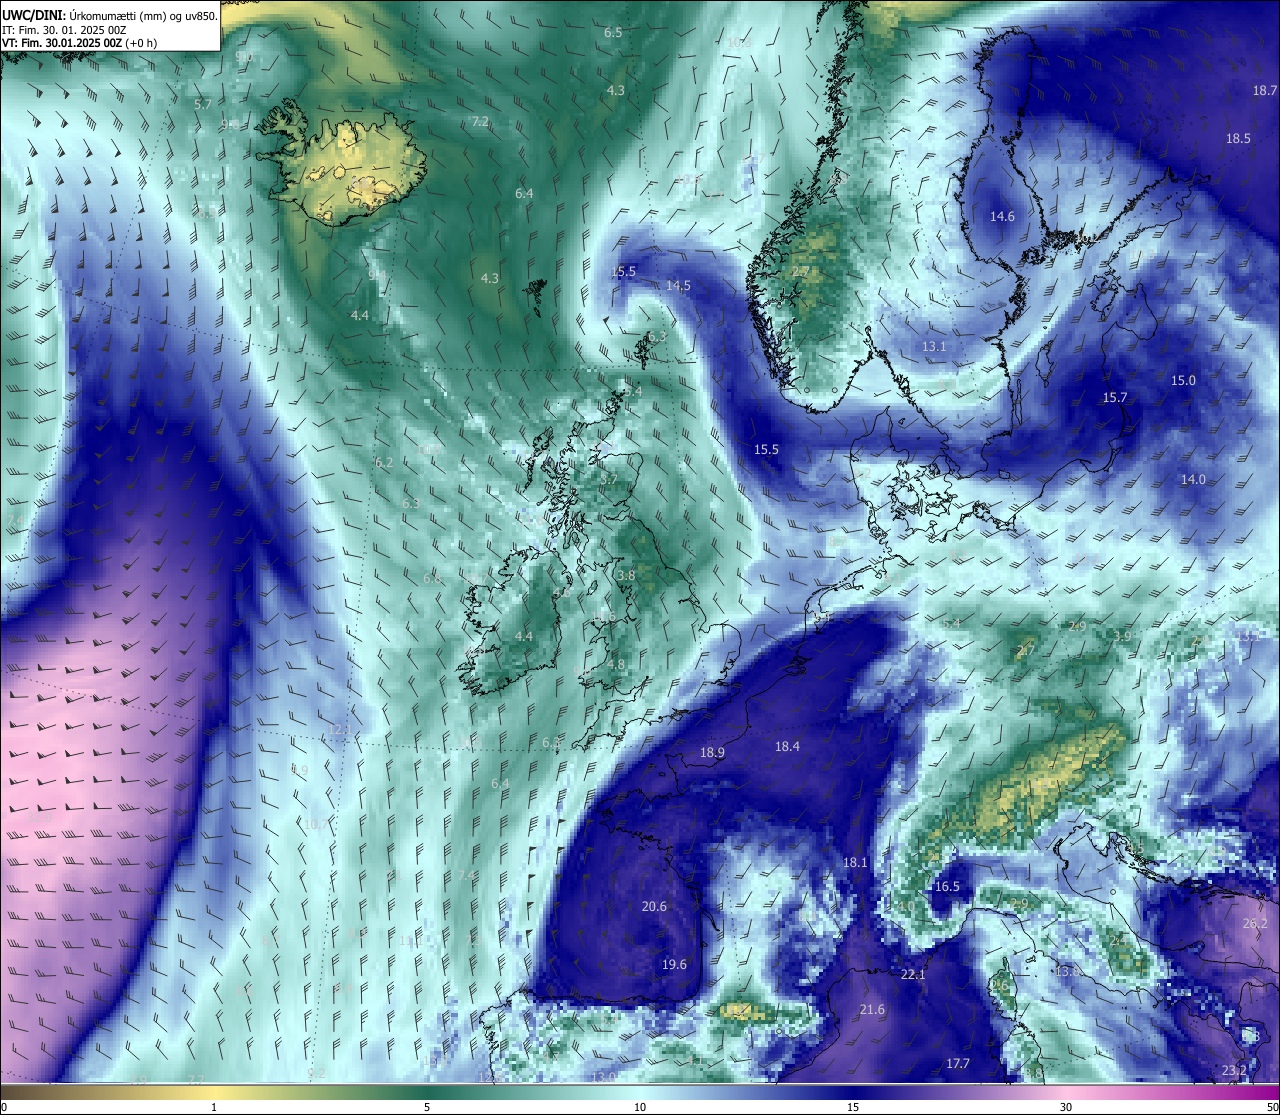Click the 13.1 value label
1280x1115 pixels.
pyautogui.click(x=934, y=346)
